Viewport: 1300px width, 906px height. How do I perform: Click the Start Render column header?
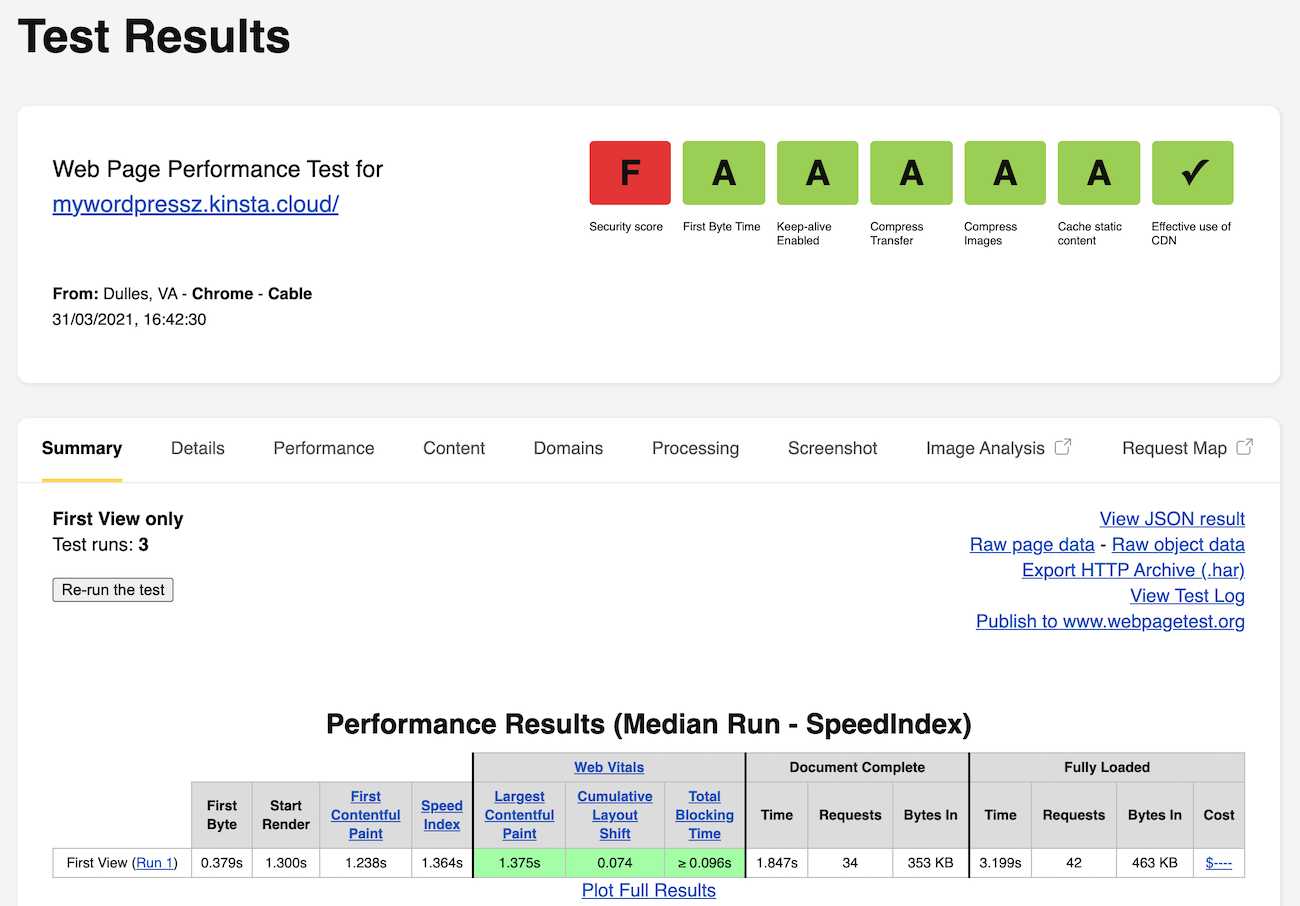coord(286,815)
